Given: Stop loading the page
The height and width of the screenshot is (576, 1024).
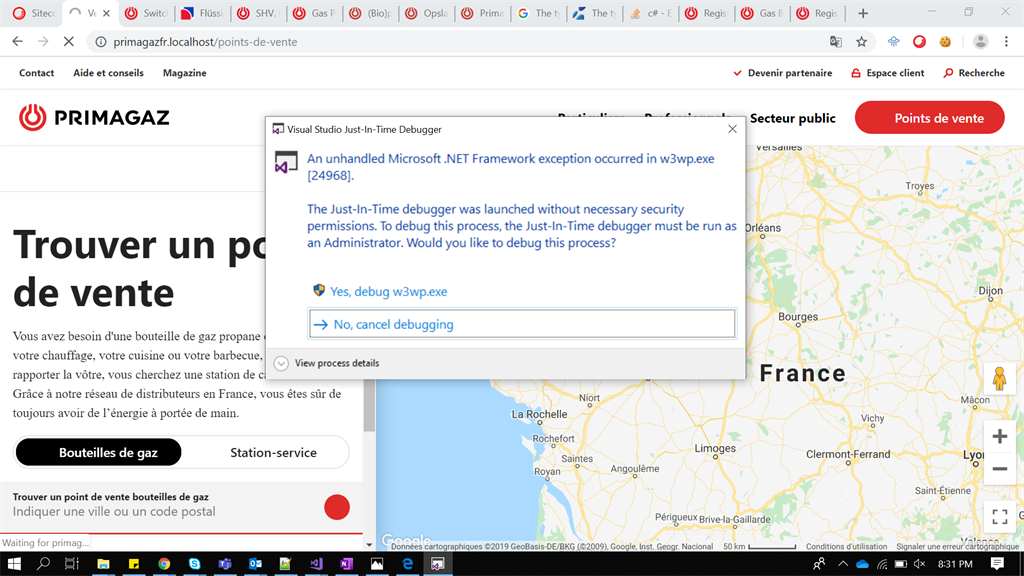Looking at the screenshot, I should click(69, 42).
